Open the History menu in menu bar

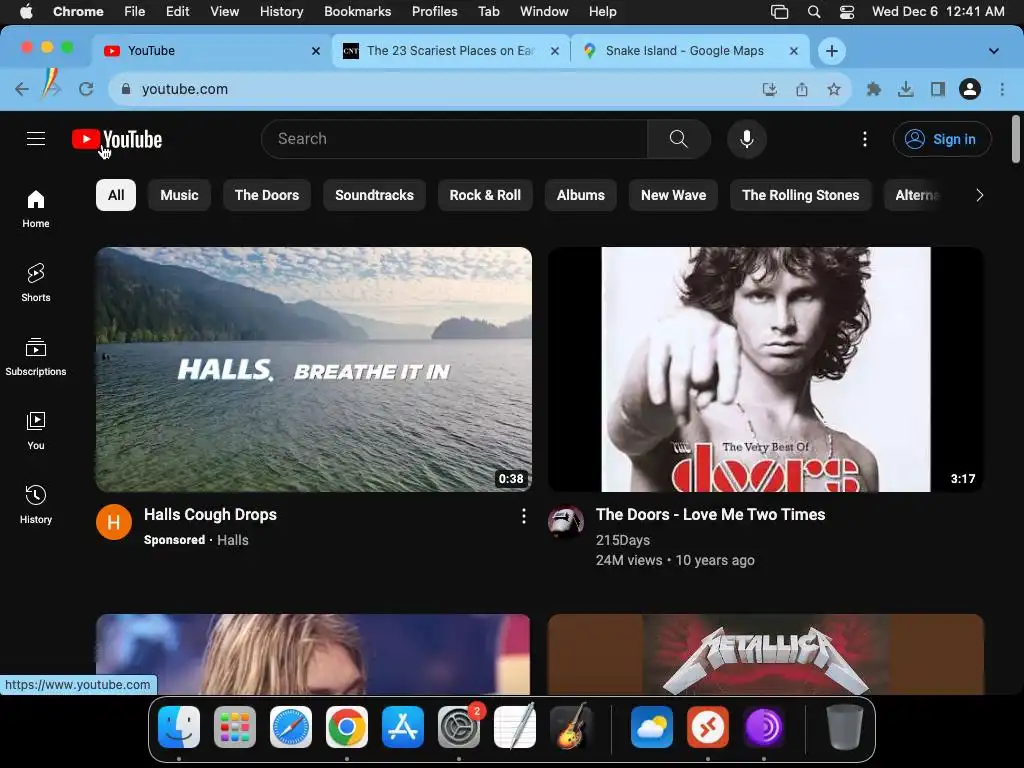point(281,12)
